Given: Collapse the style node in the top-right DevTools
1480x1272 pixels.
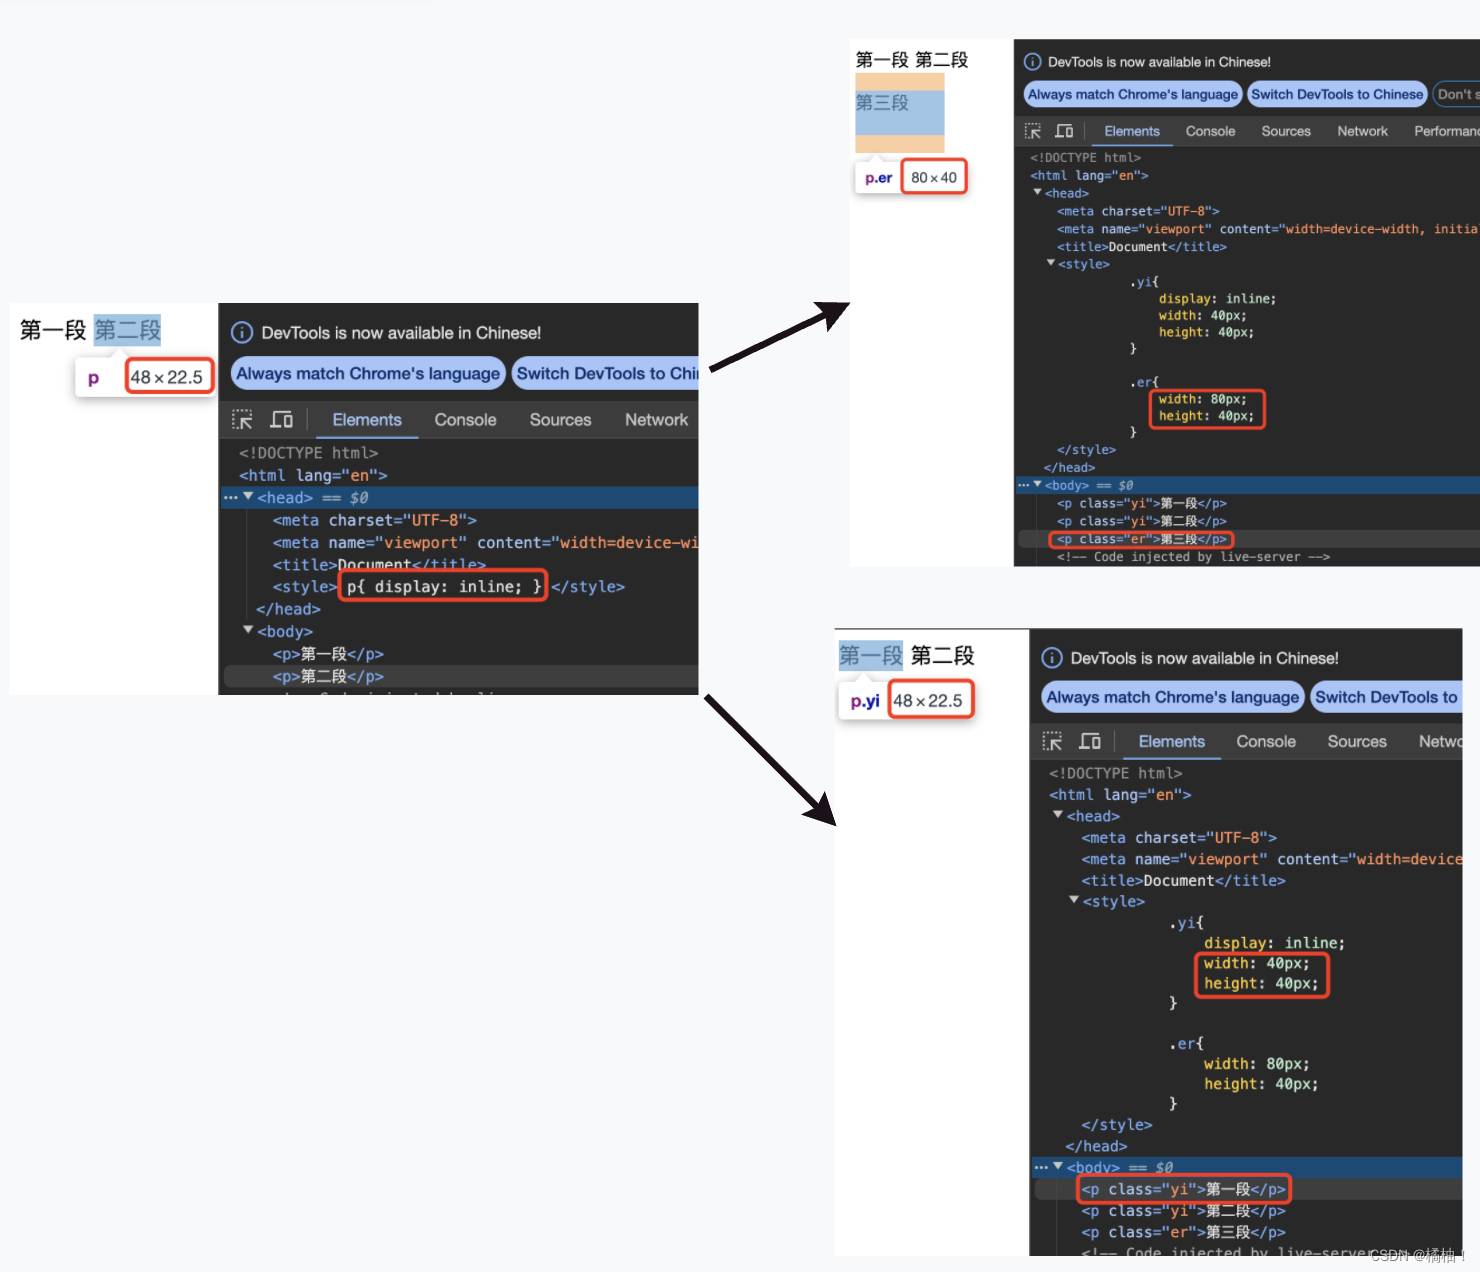Looking at the screenshot, I should click(x=1051, y=263).
